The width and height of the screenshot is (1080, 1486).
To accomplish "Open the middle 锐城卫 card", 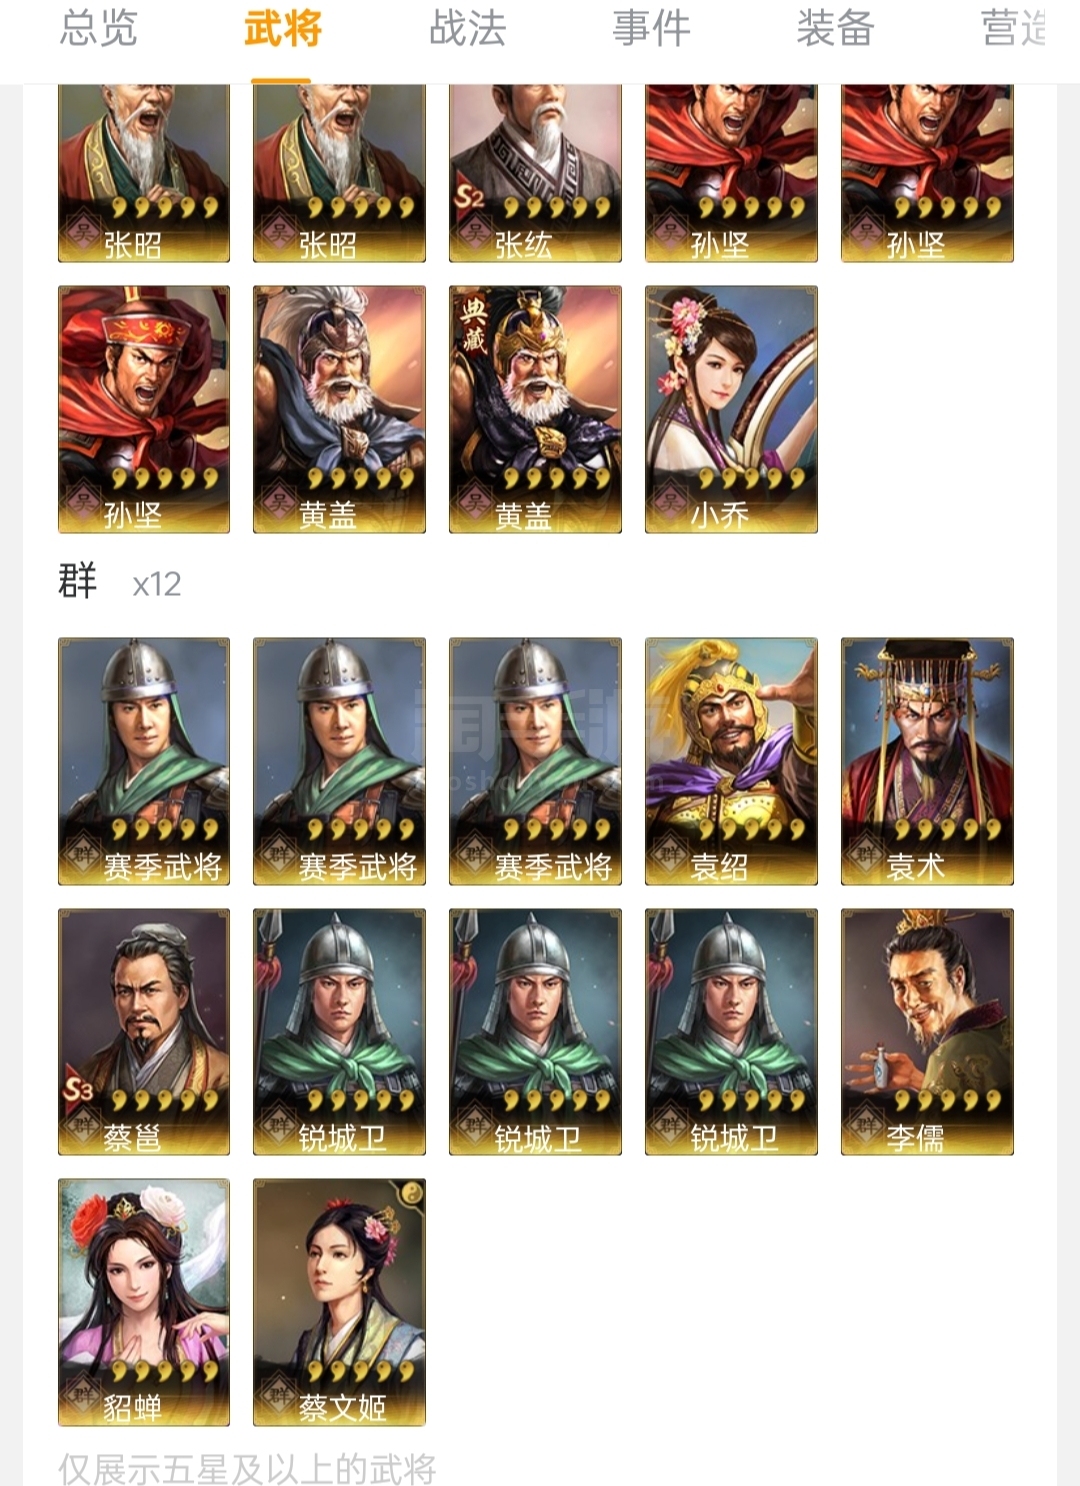I will 535,1032.
